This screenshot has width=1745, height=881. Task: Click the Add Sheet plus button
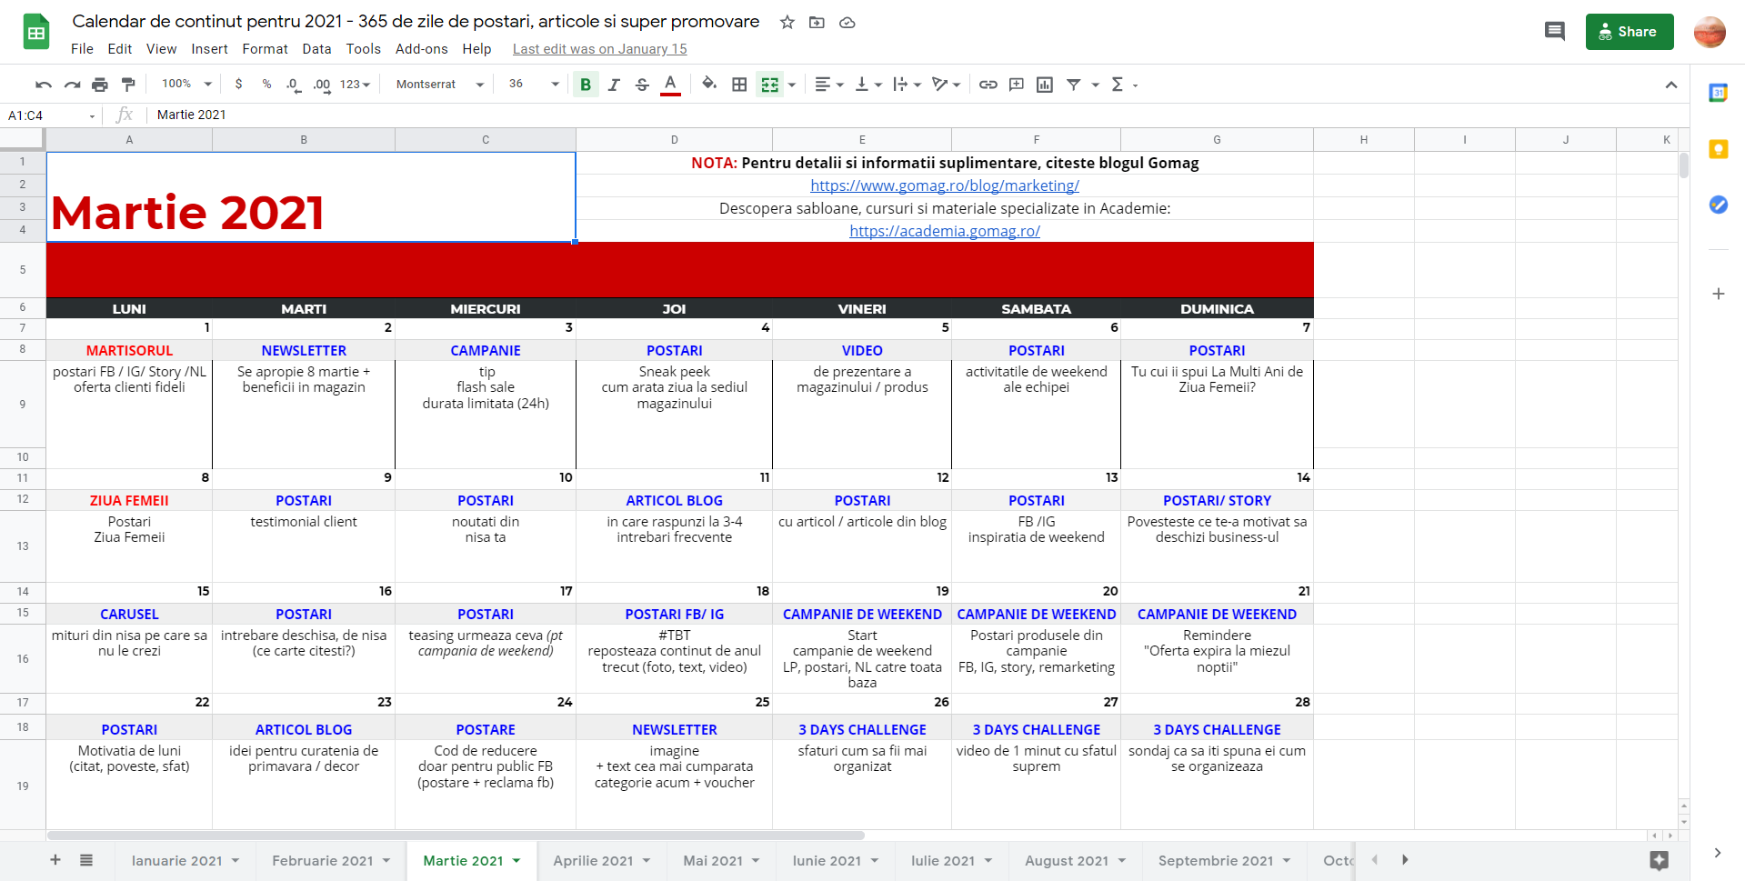coord(55,860)
